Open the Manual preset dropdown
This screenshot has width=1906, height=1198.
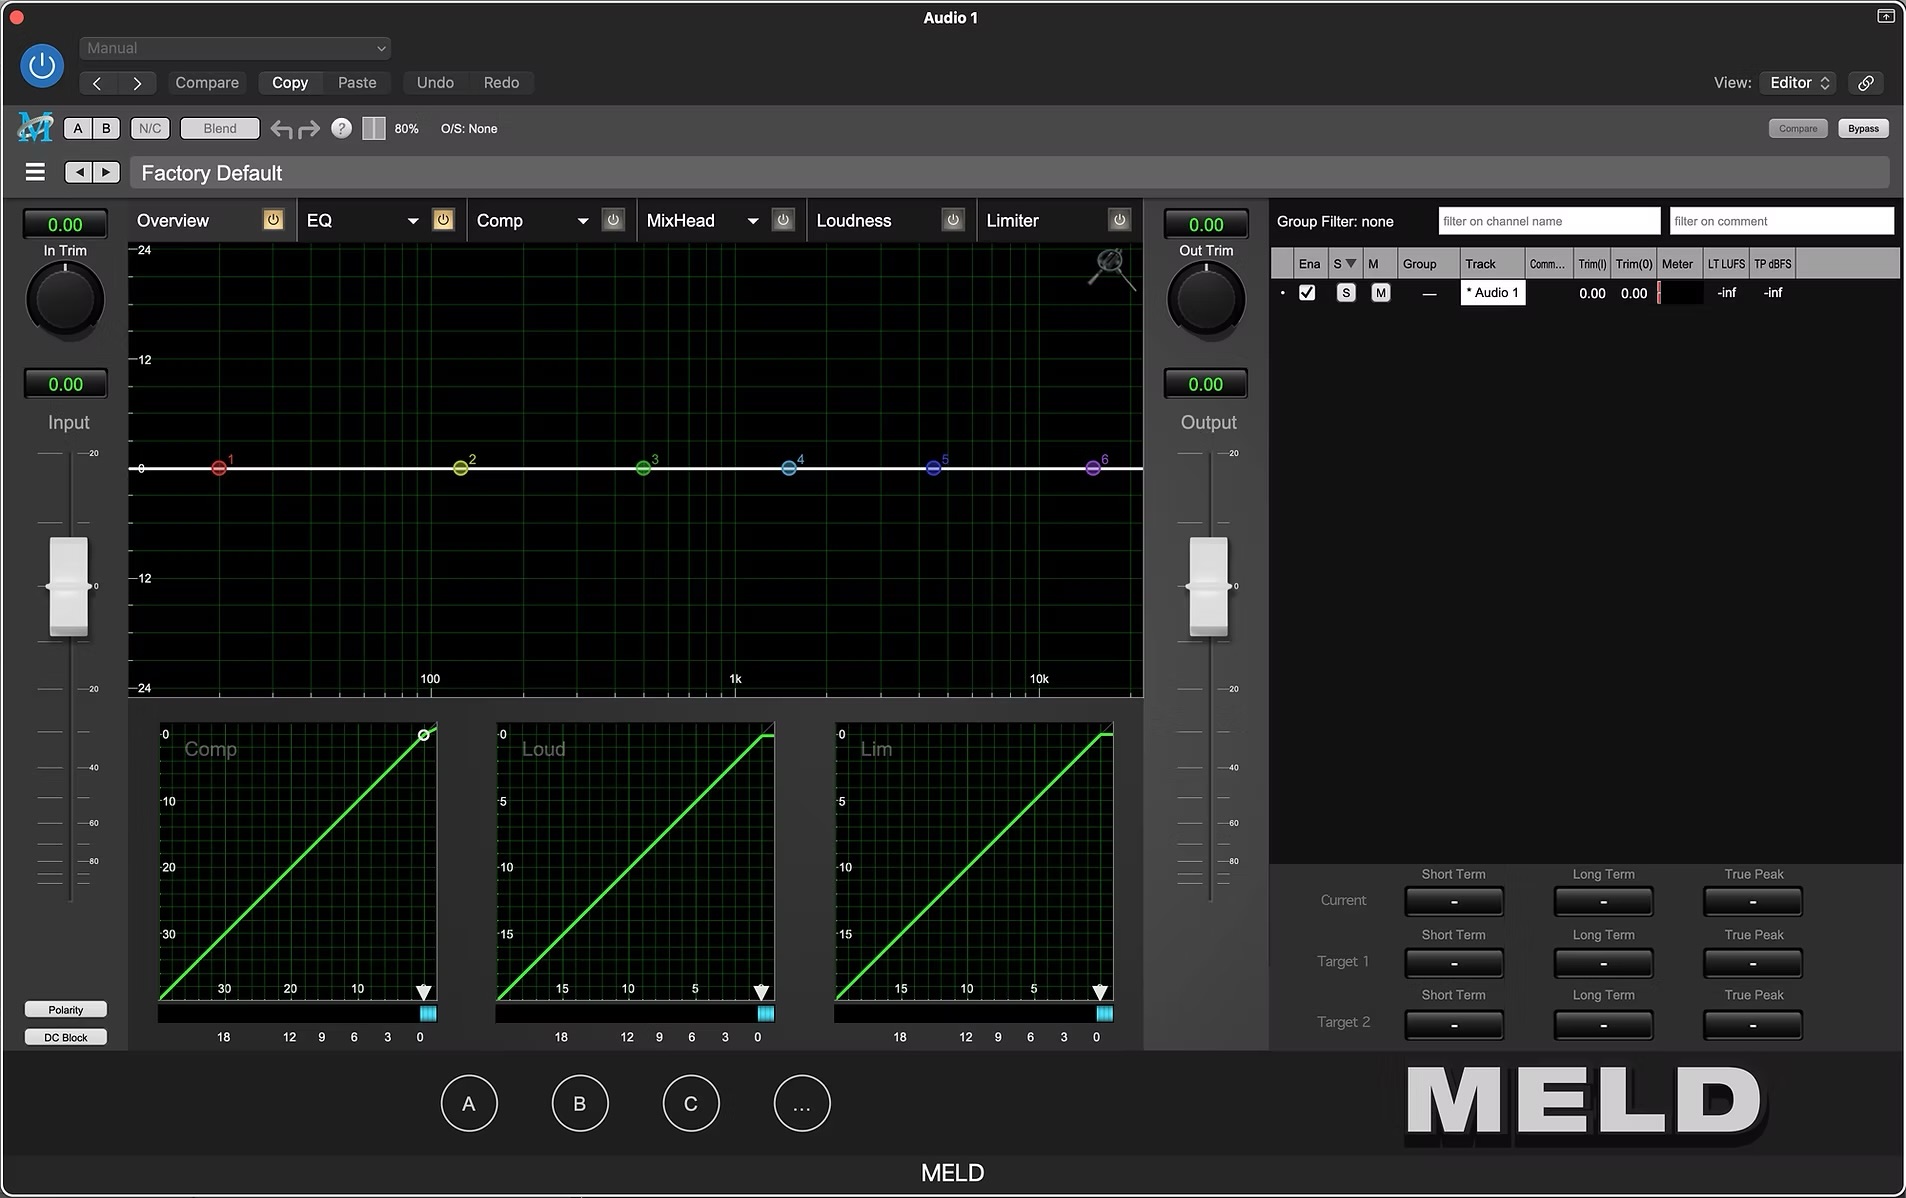coord(235,48)
